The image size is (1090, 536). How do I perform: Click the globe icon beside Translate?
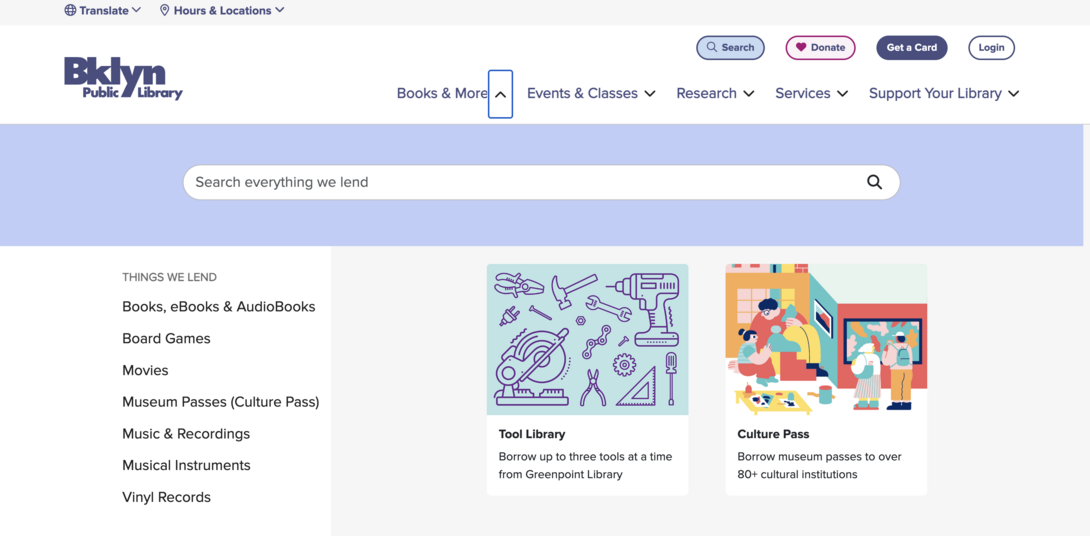click(70, 10)
